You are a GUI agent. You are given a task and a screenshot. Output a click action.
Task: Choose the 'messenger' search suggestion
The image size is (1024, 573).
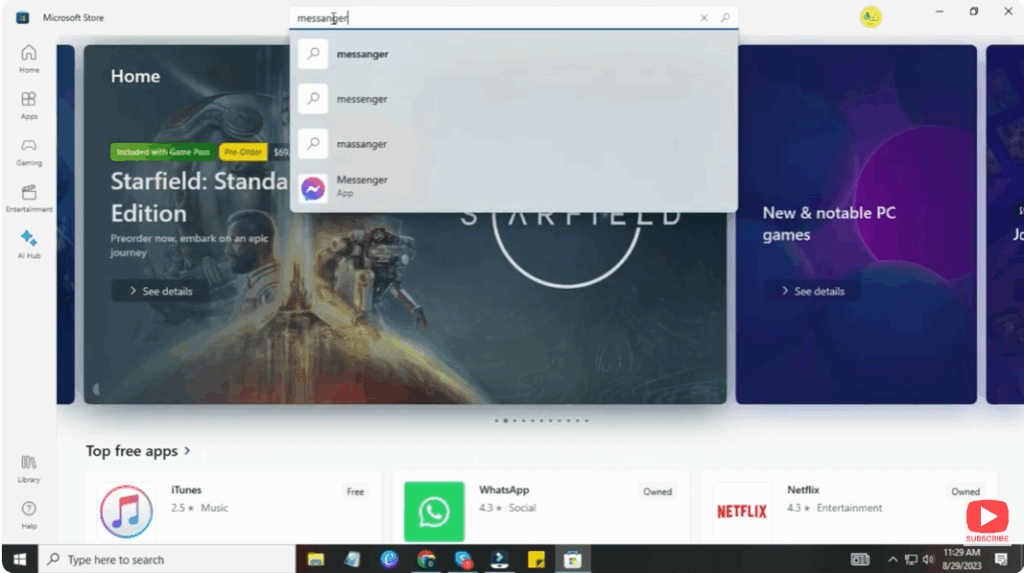click(361, 99)
